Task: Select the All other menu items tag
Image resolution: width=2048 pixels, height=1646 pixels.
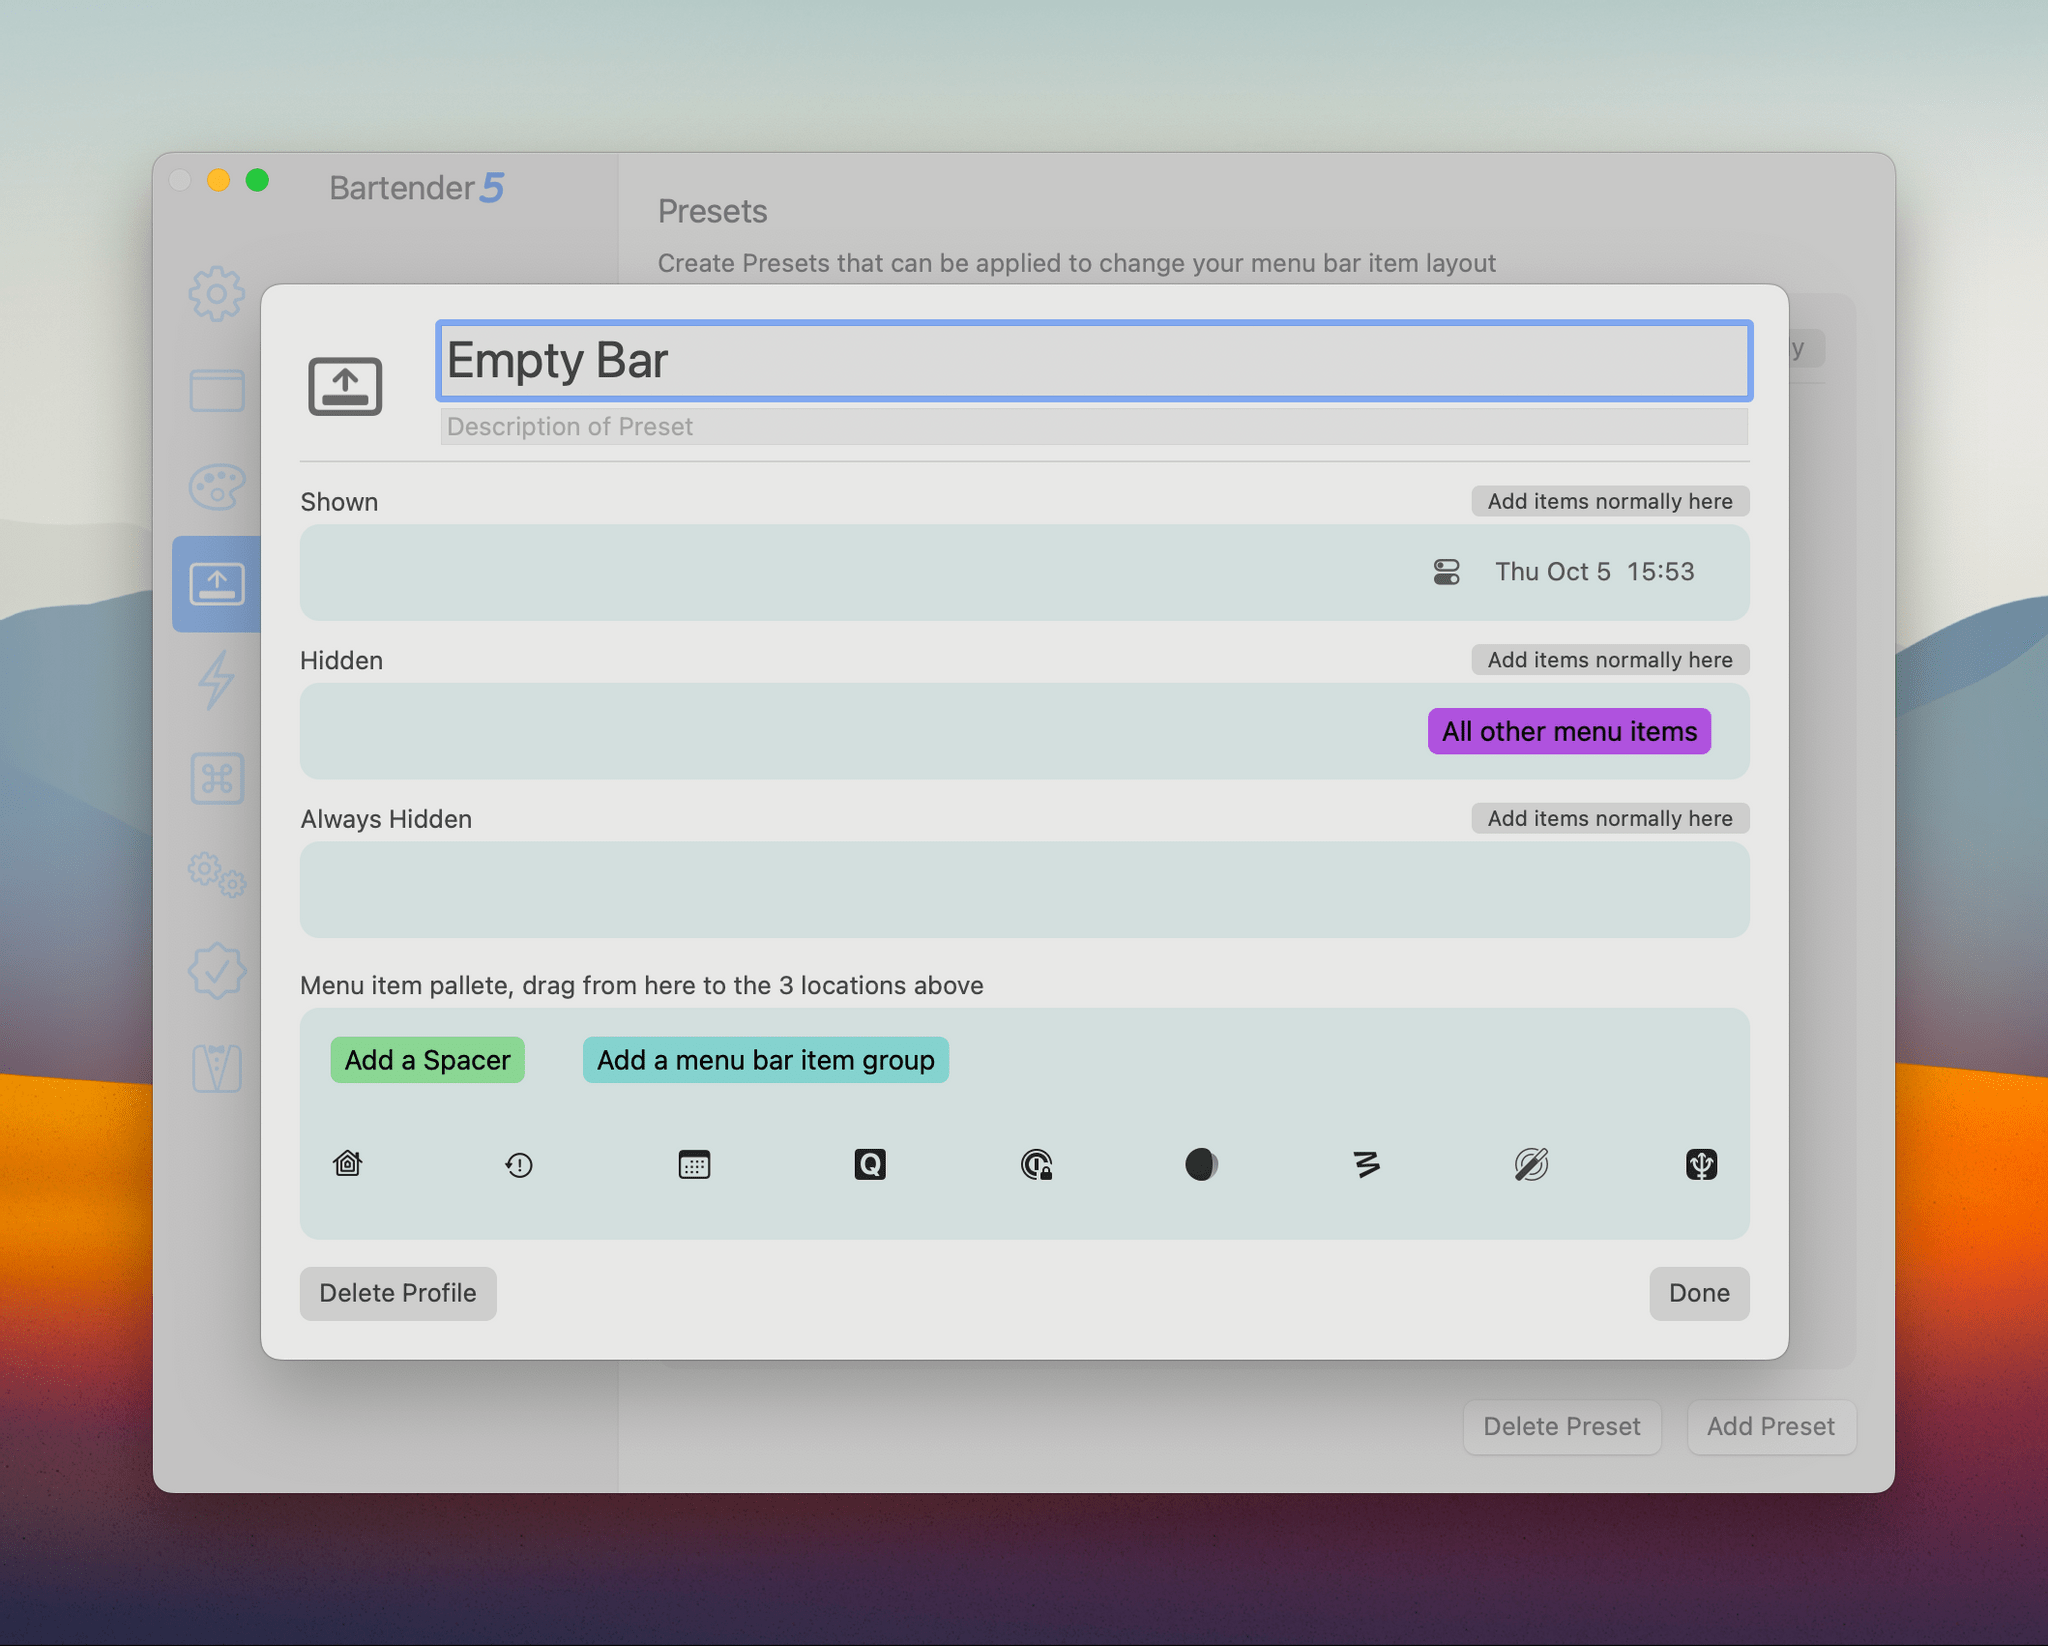Action: [1569, 731]
